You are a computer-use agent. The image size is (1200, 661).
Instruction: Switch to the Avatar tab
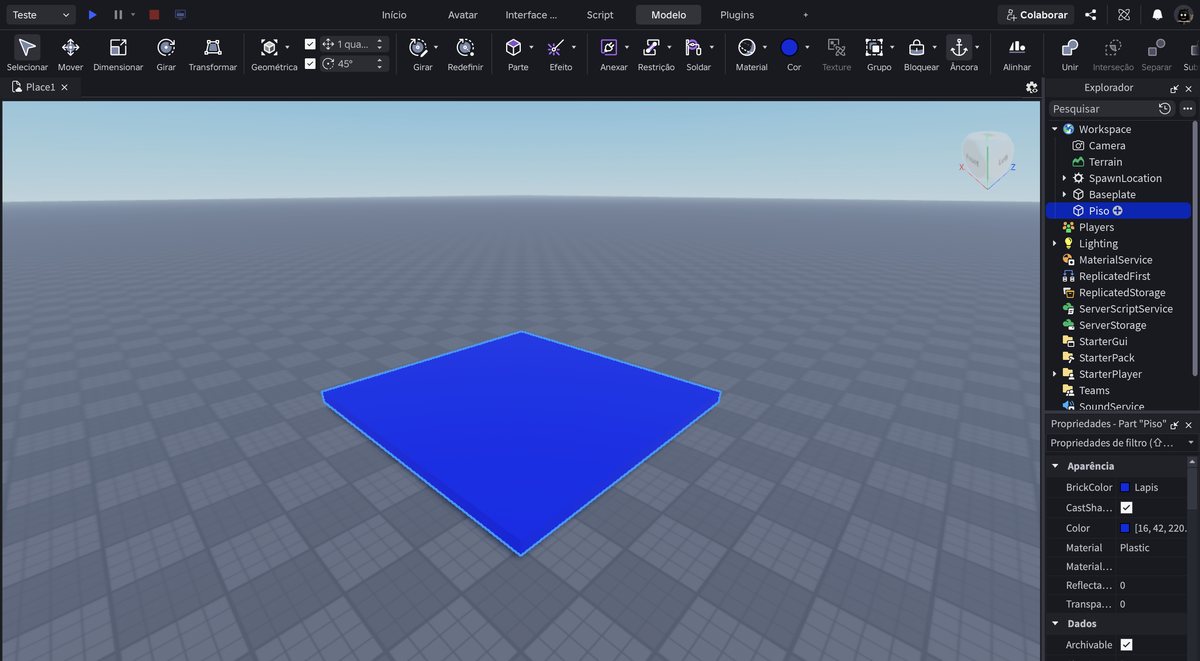click(x=462, y=15)
